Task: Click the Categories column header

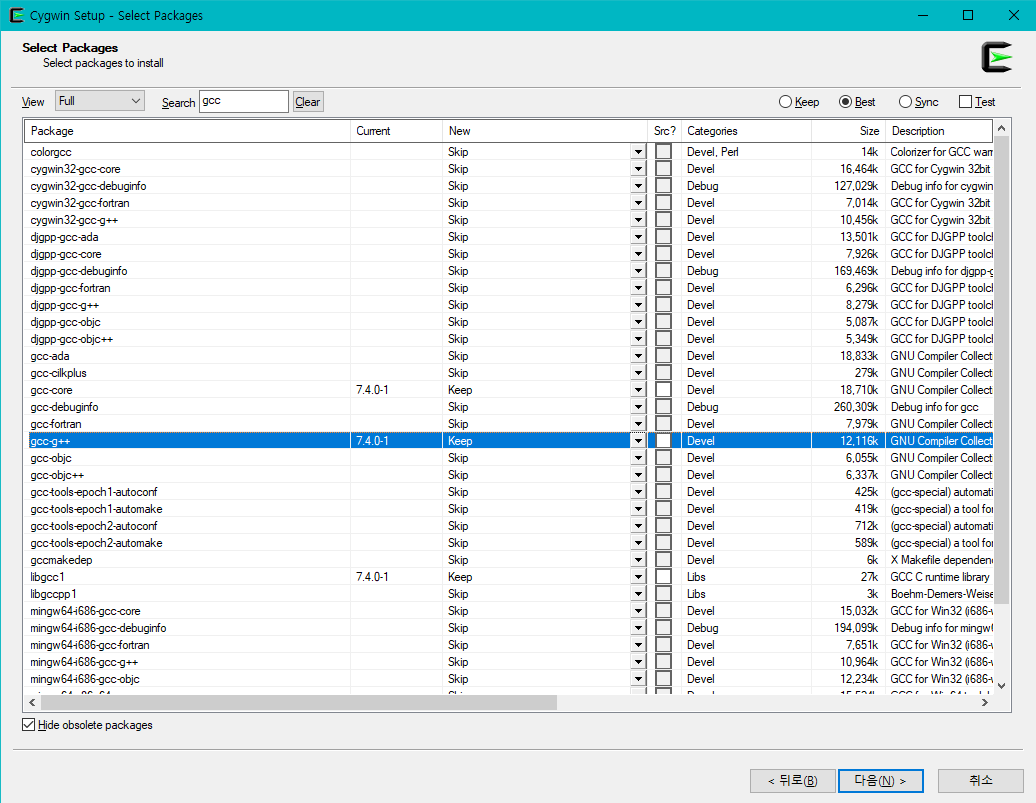Action: [x=746, y=131]
